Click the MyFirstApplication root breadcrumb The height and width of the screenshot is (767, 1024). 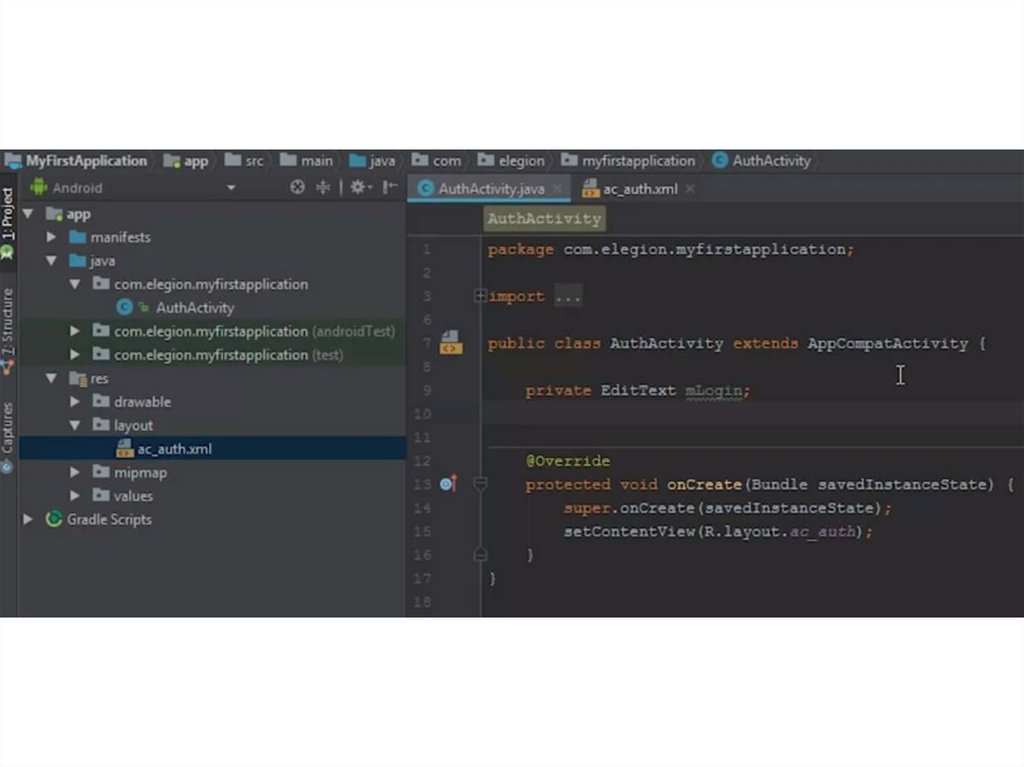coord(85,161)
